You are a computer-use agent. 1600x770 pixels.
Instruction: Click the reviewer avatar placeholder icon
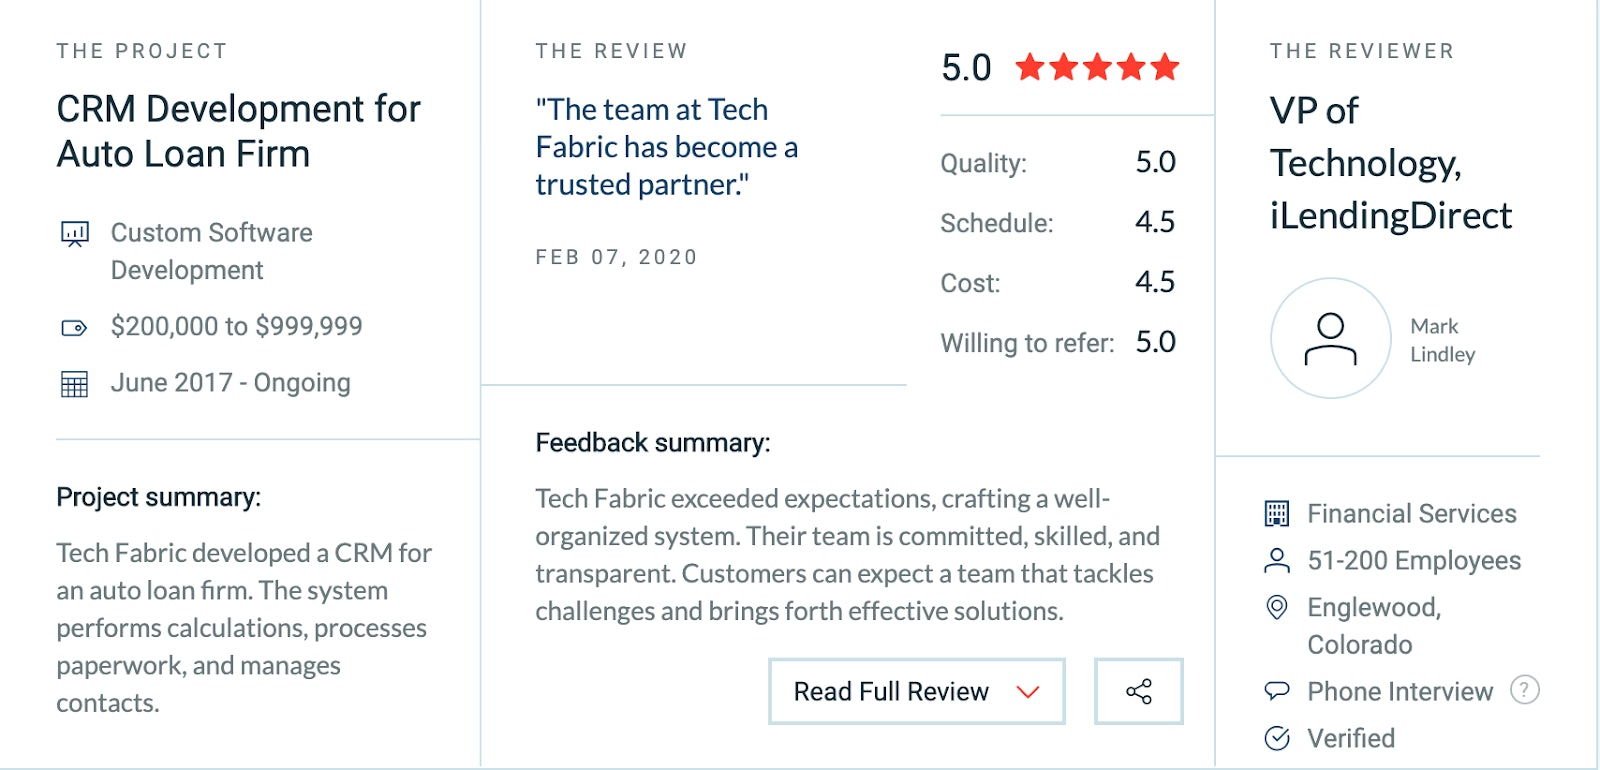click(1331, 338)
